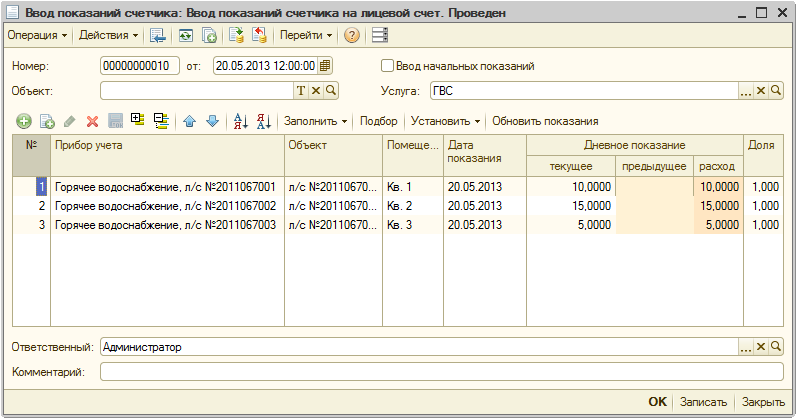Click the OK button
Viewport: 796px width, 418px height.
click(x=657, y=402)
